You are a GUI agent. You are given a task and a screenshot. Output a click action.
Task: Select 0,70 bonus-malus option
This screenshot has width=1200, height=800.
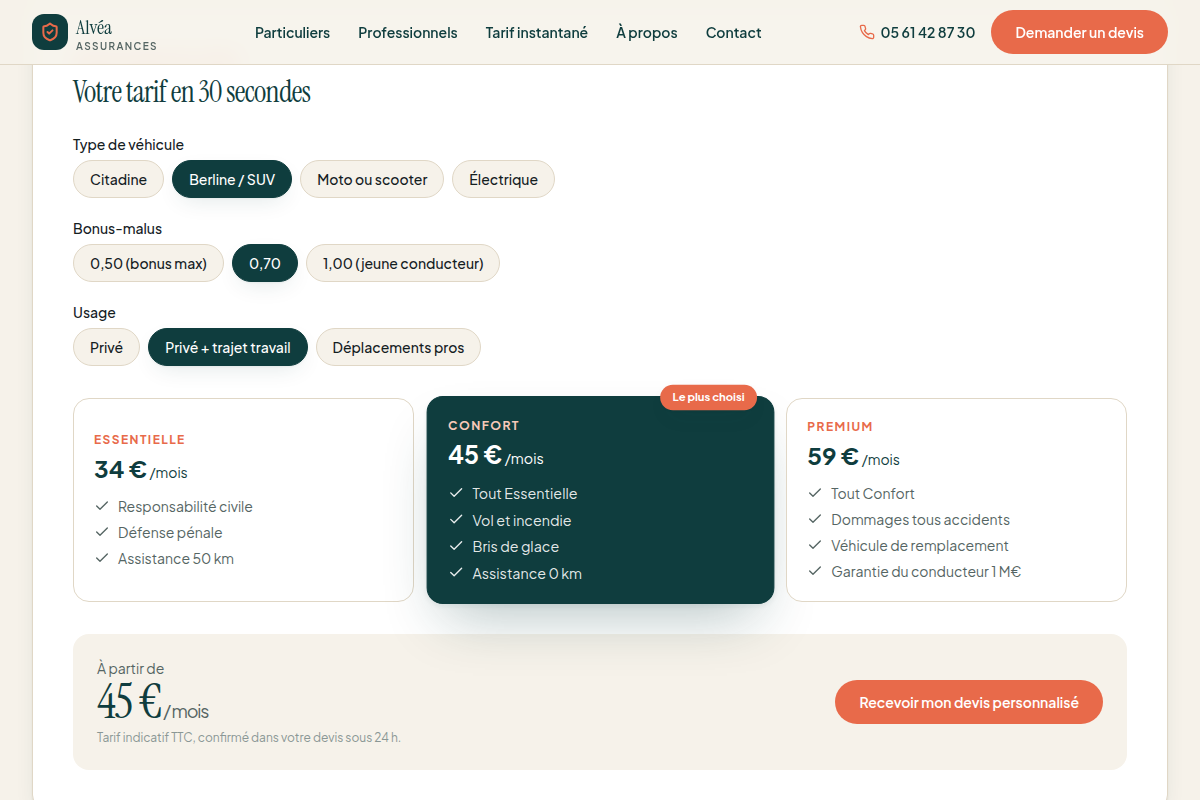coord(265,263)
